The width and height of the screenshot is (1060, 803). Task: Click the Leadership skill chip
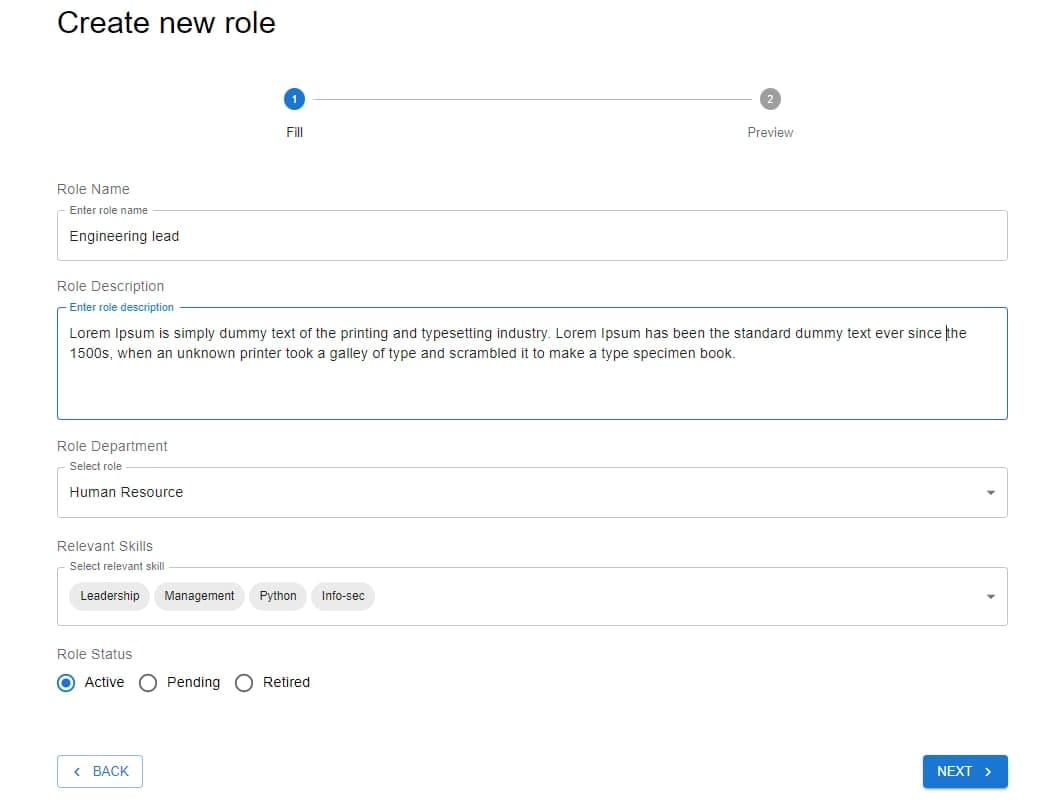tap(110, 596)
